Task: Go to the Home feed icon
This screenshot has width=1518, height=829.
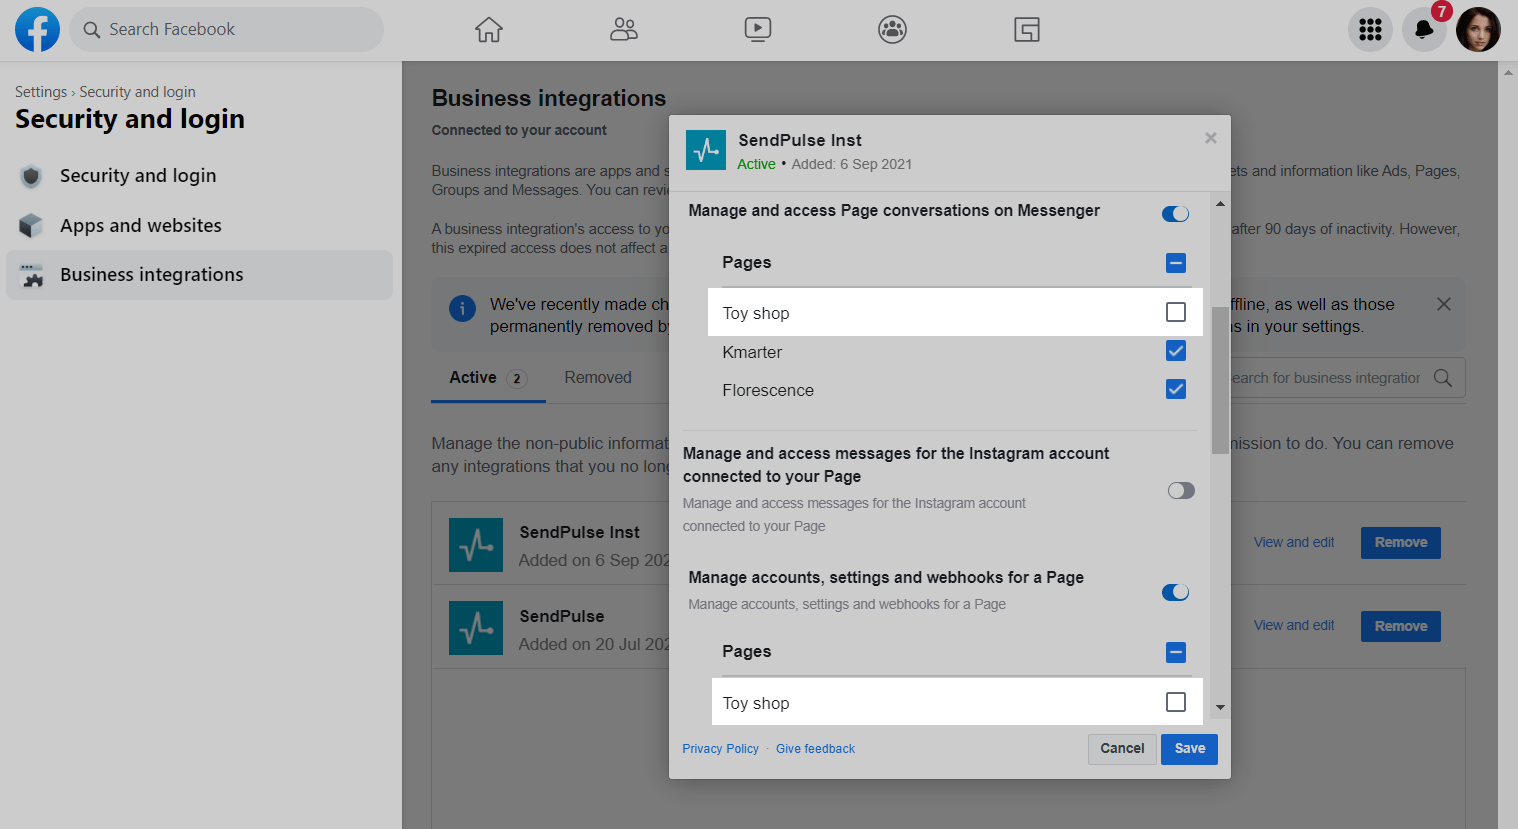Action: tap(489, 30)
